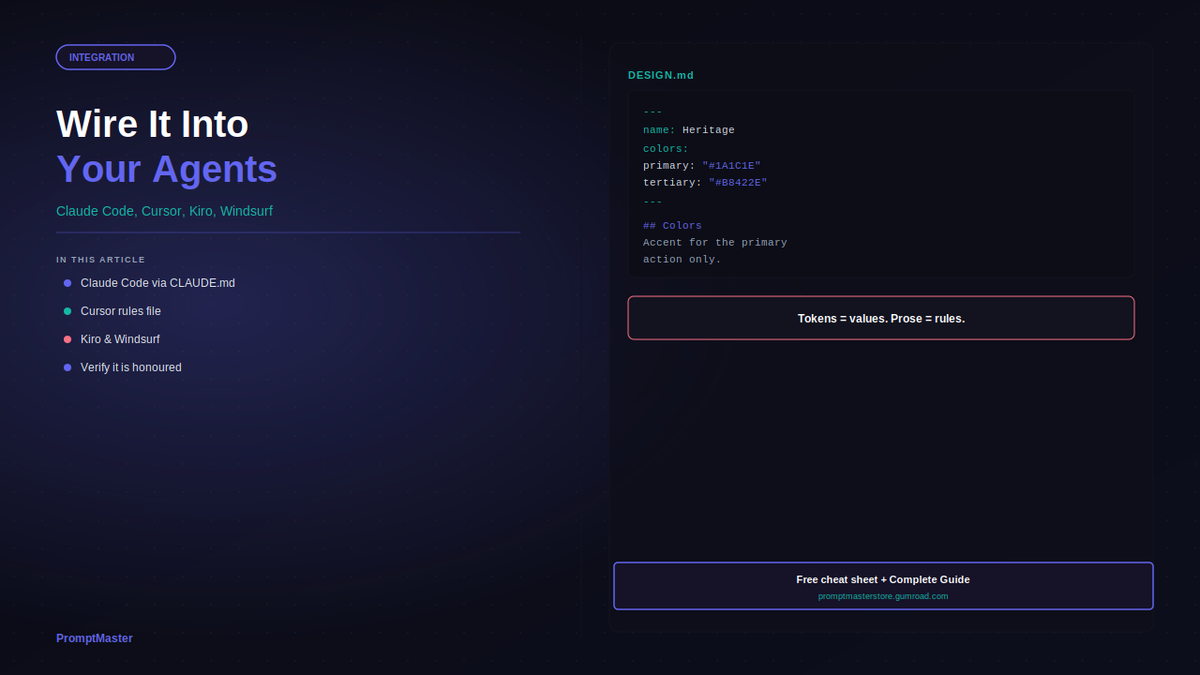Viewport: 1200px width, 675px height.
Task: Click bullet dot beside 'Cursor rules file'
Action: pyautogui.click(x=68, y=311)
